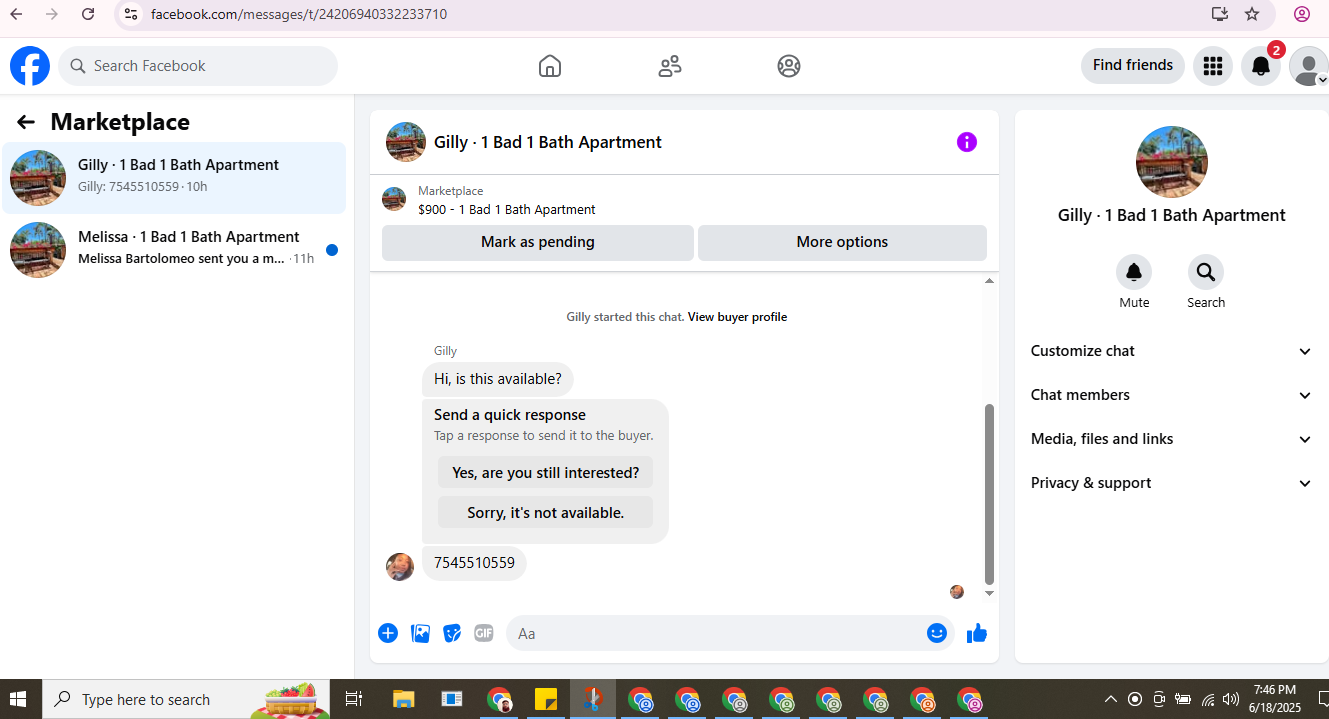Choose a sticker in the composer
The image size is (1329, 719).
point(452,633)
